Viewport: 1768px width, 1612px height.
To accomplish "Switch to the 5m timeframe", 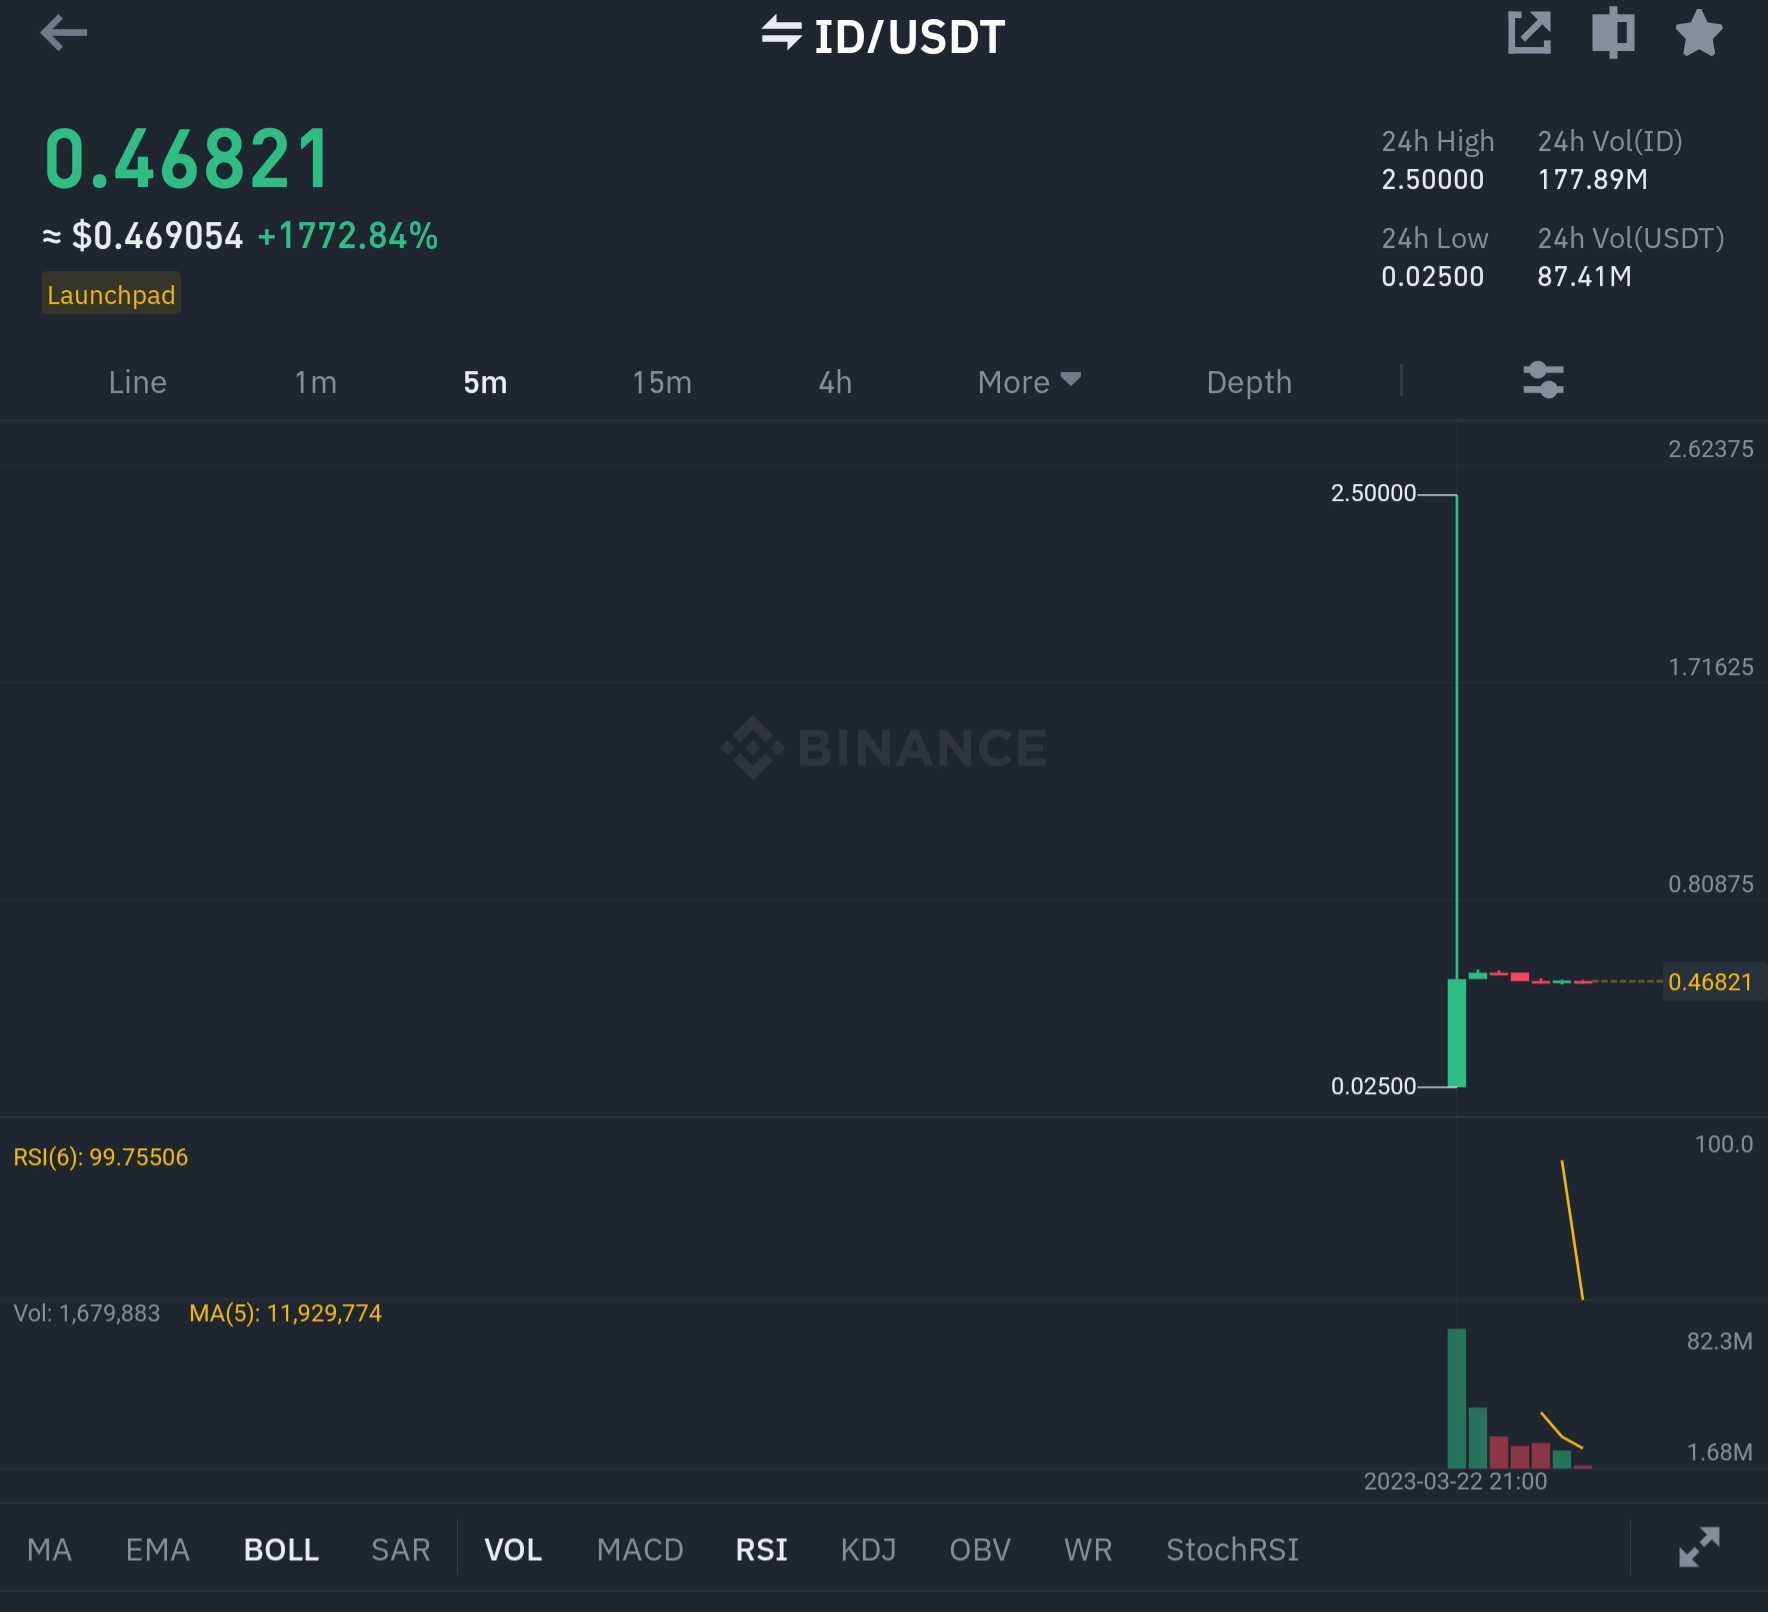I will point(485,382).
